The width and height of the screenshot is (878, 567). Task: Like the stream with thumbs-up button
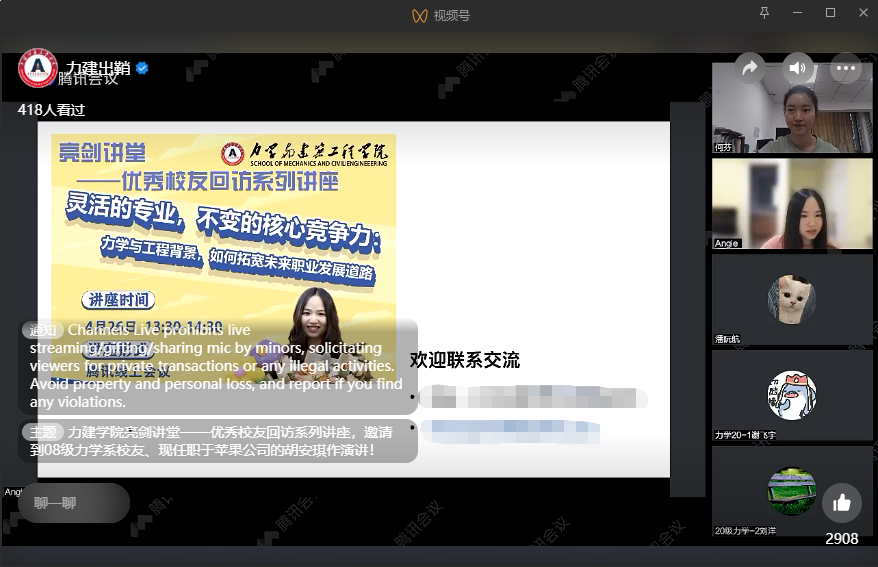pyautogui.click(x=841, y=503)
